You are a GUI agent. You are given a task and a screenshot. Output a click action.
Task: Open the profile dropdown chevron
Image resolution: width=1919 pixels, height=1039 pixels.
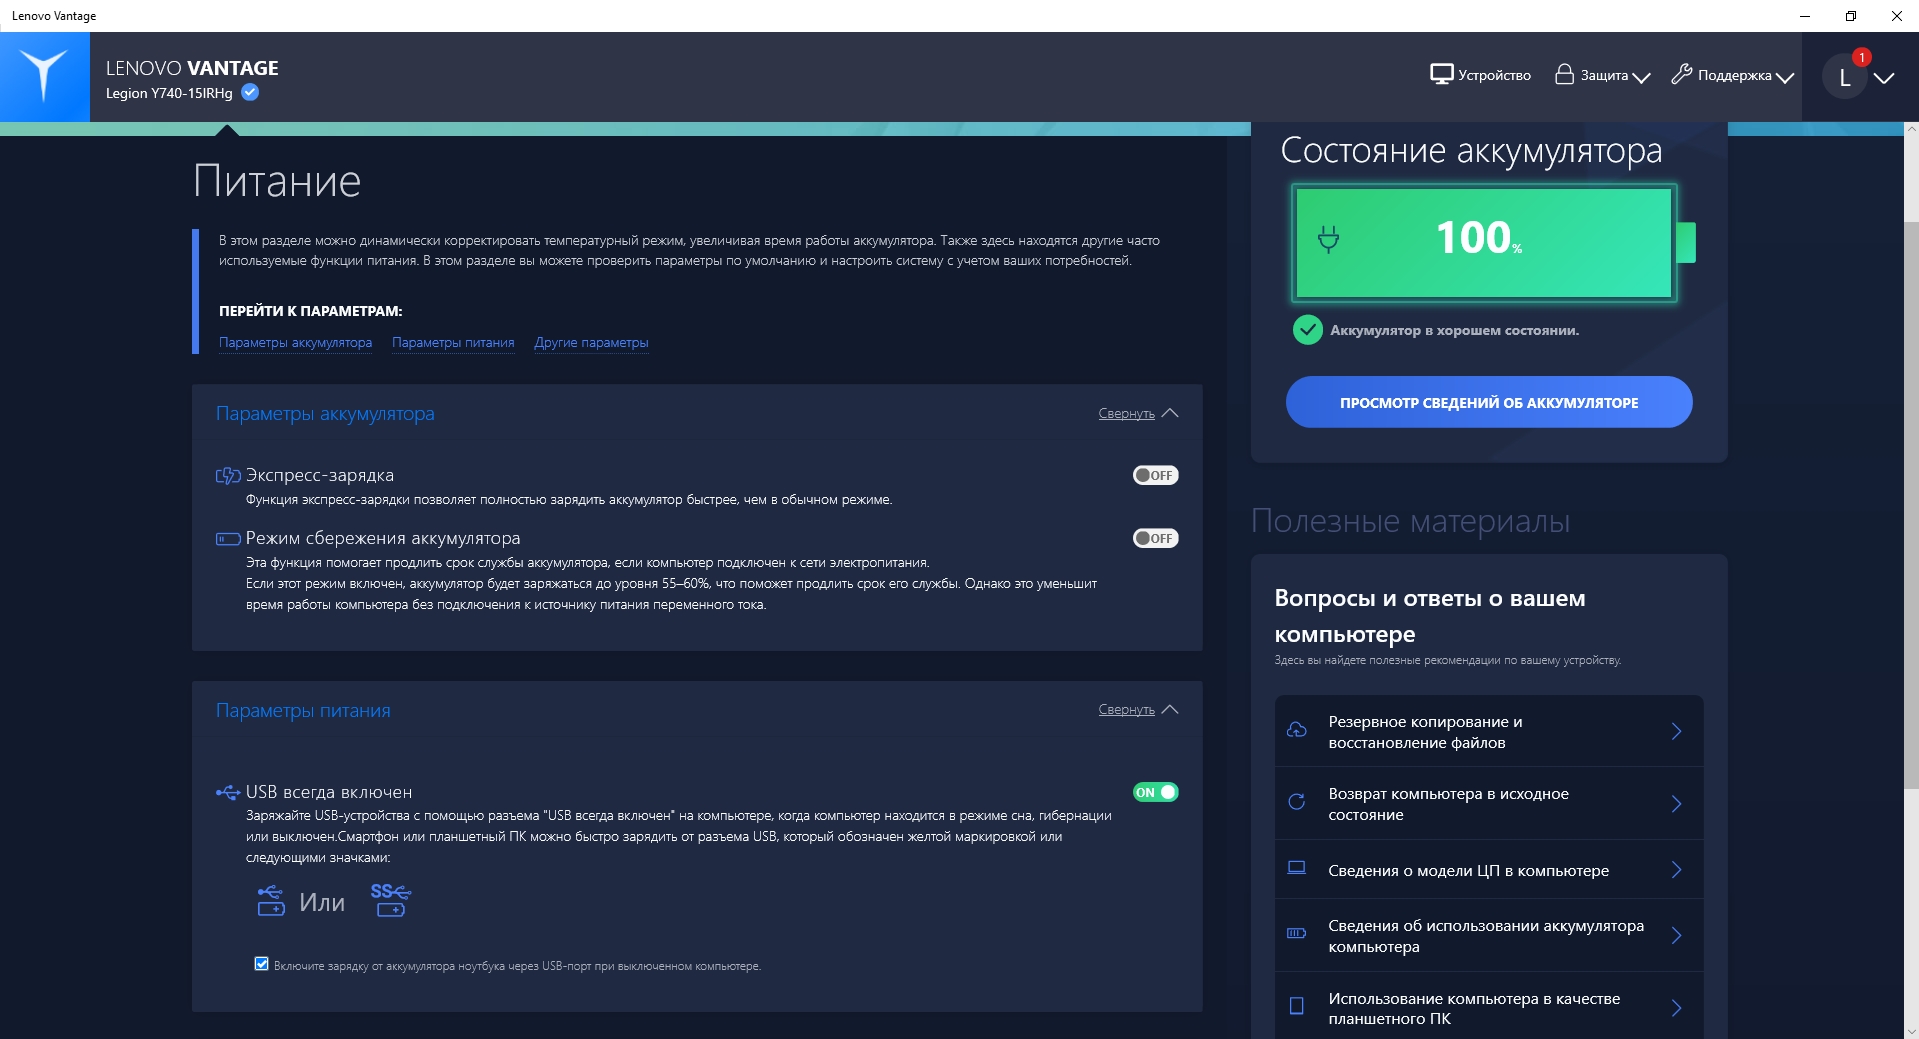pos(1884,78)
